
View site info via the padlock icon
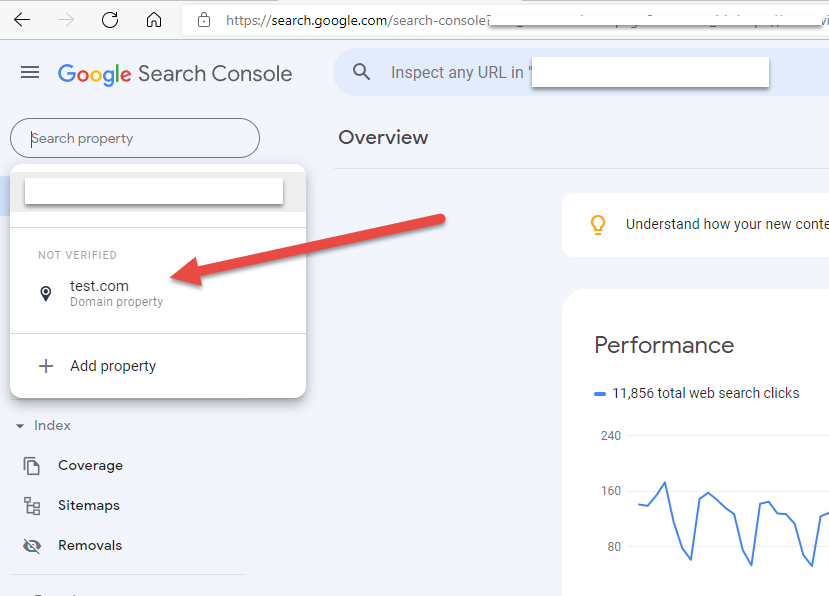[x=204, y=20]
